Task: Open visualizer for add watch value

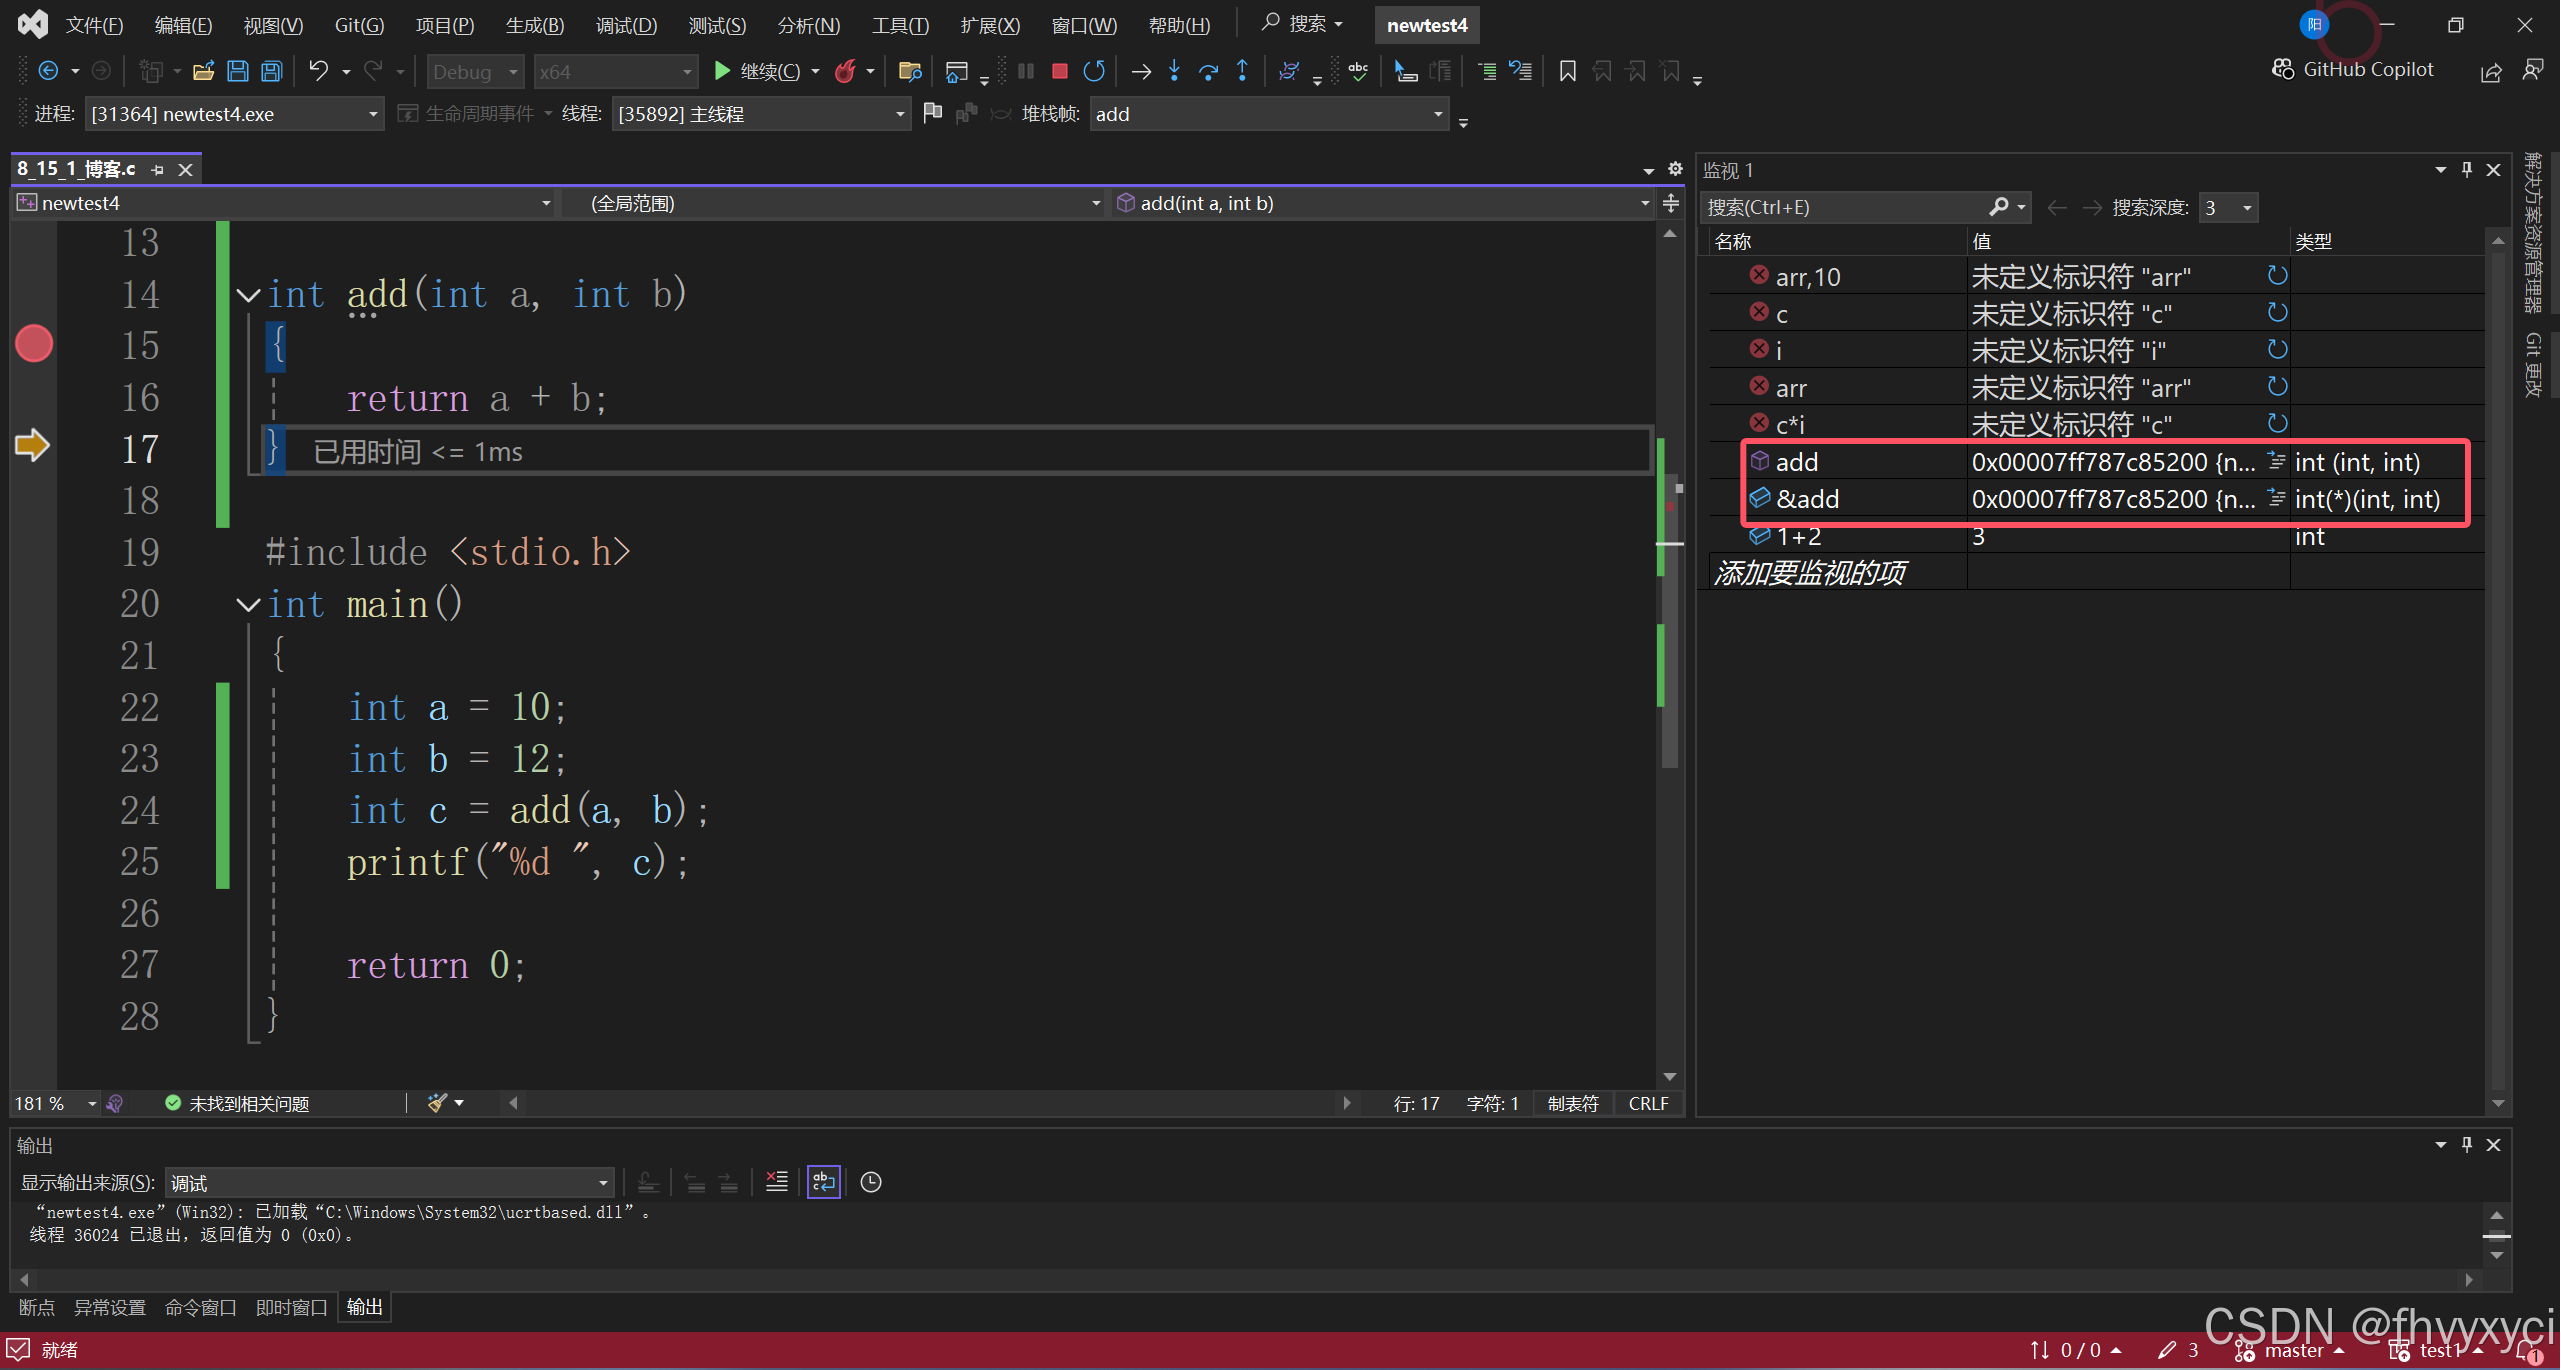Action: tap(2276, 461)
